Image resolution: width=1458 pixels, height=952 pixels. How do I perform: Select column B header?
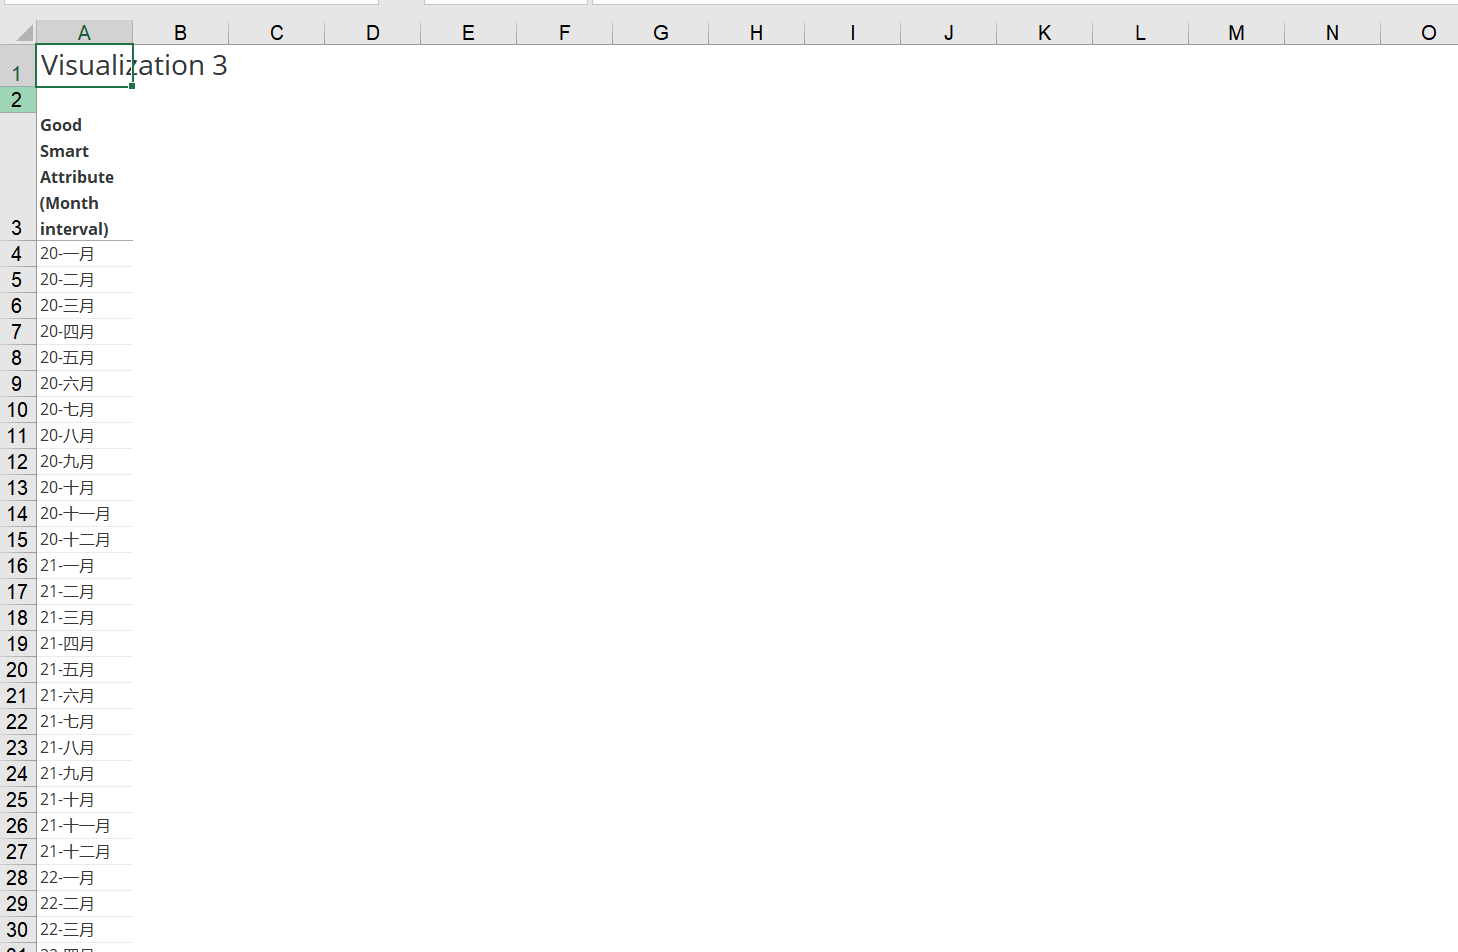(x=180, y=33)
